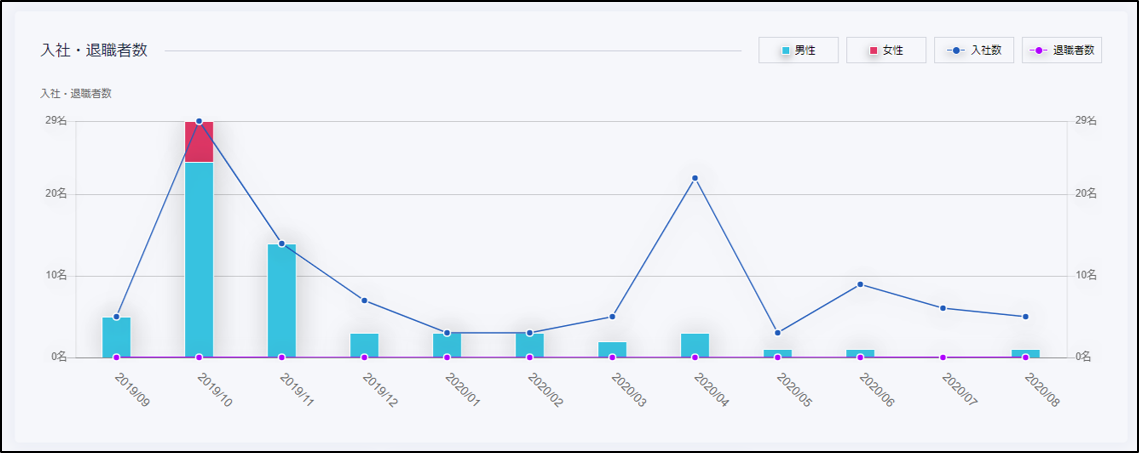Image resolution: width=1139 pixels, height=453 pixels.
Task: Click the 入社数 data point at 2020/06
Action: click(860, 284)
